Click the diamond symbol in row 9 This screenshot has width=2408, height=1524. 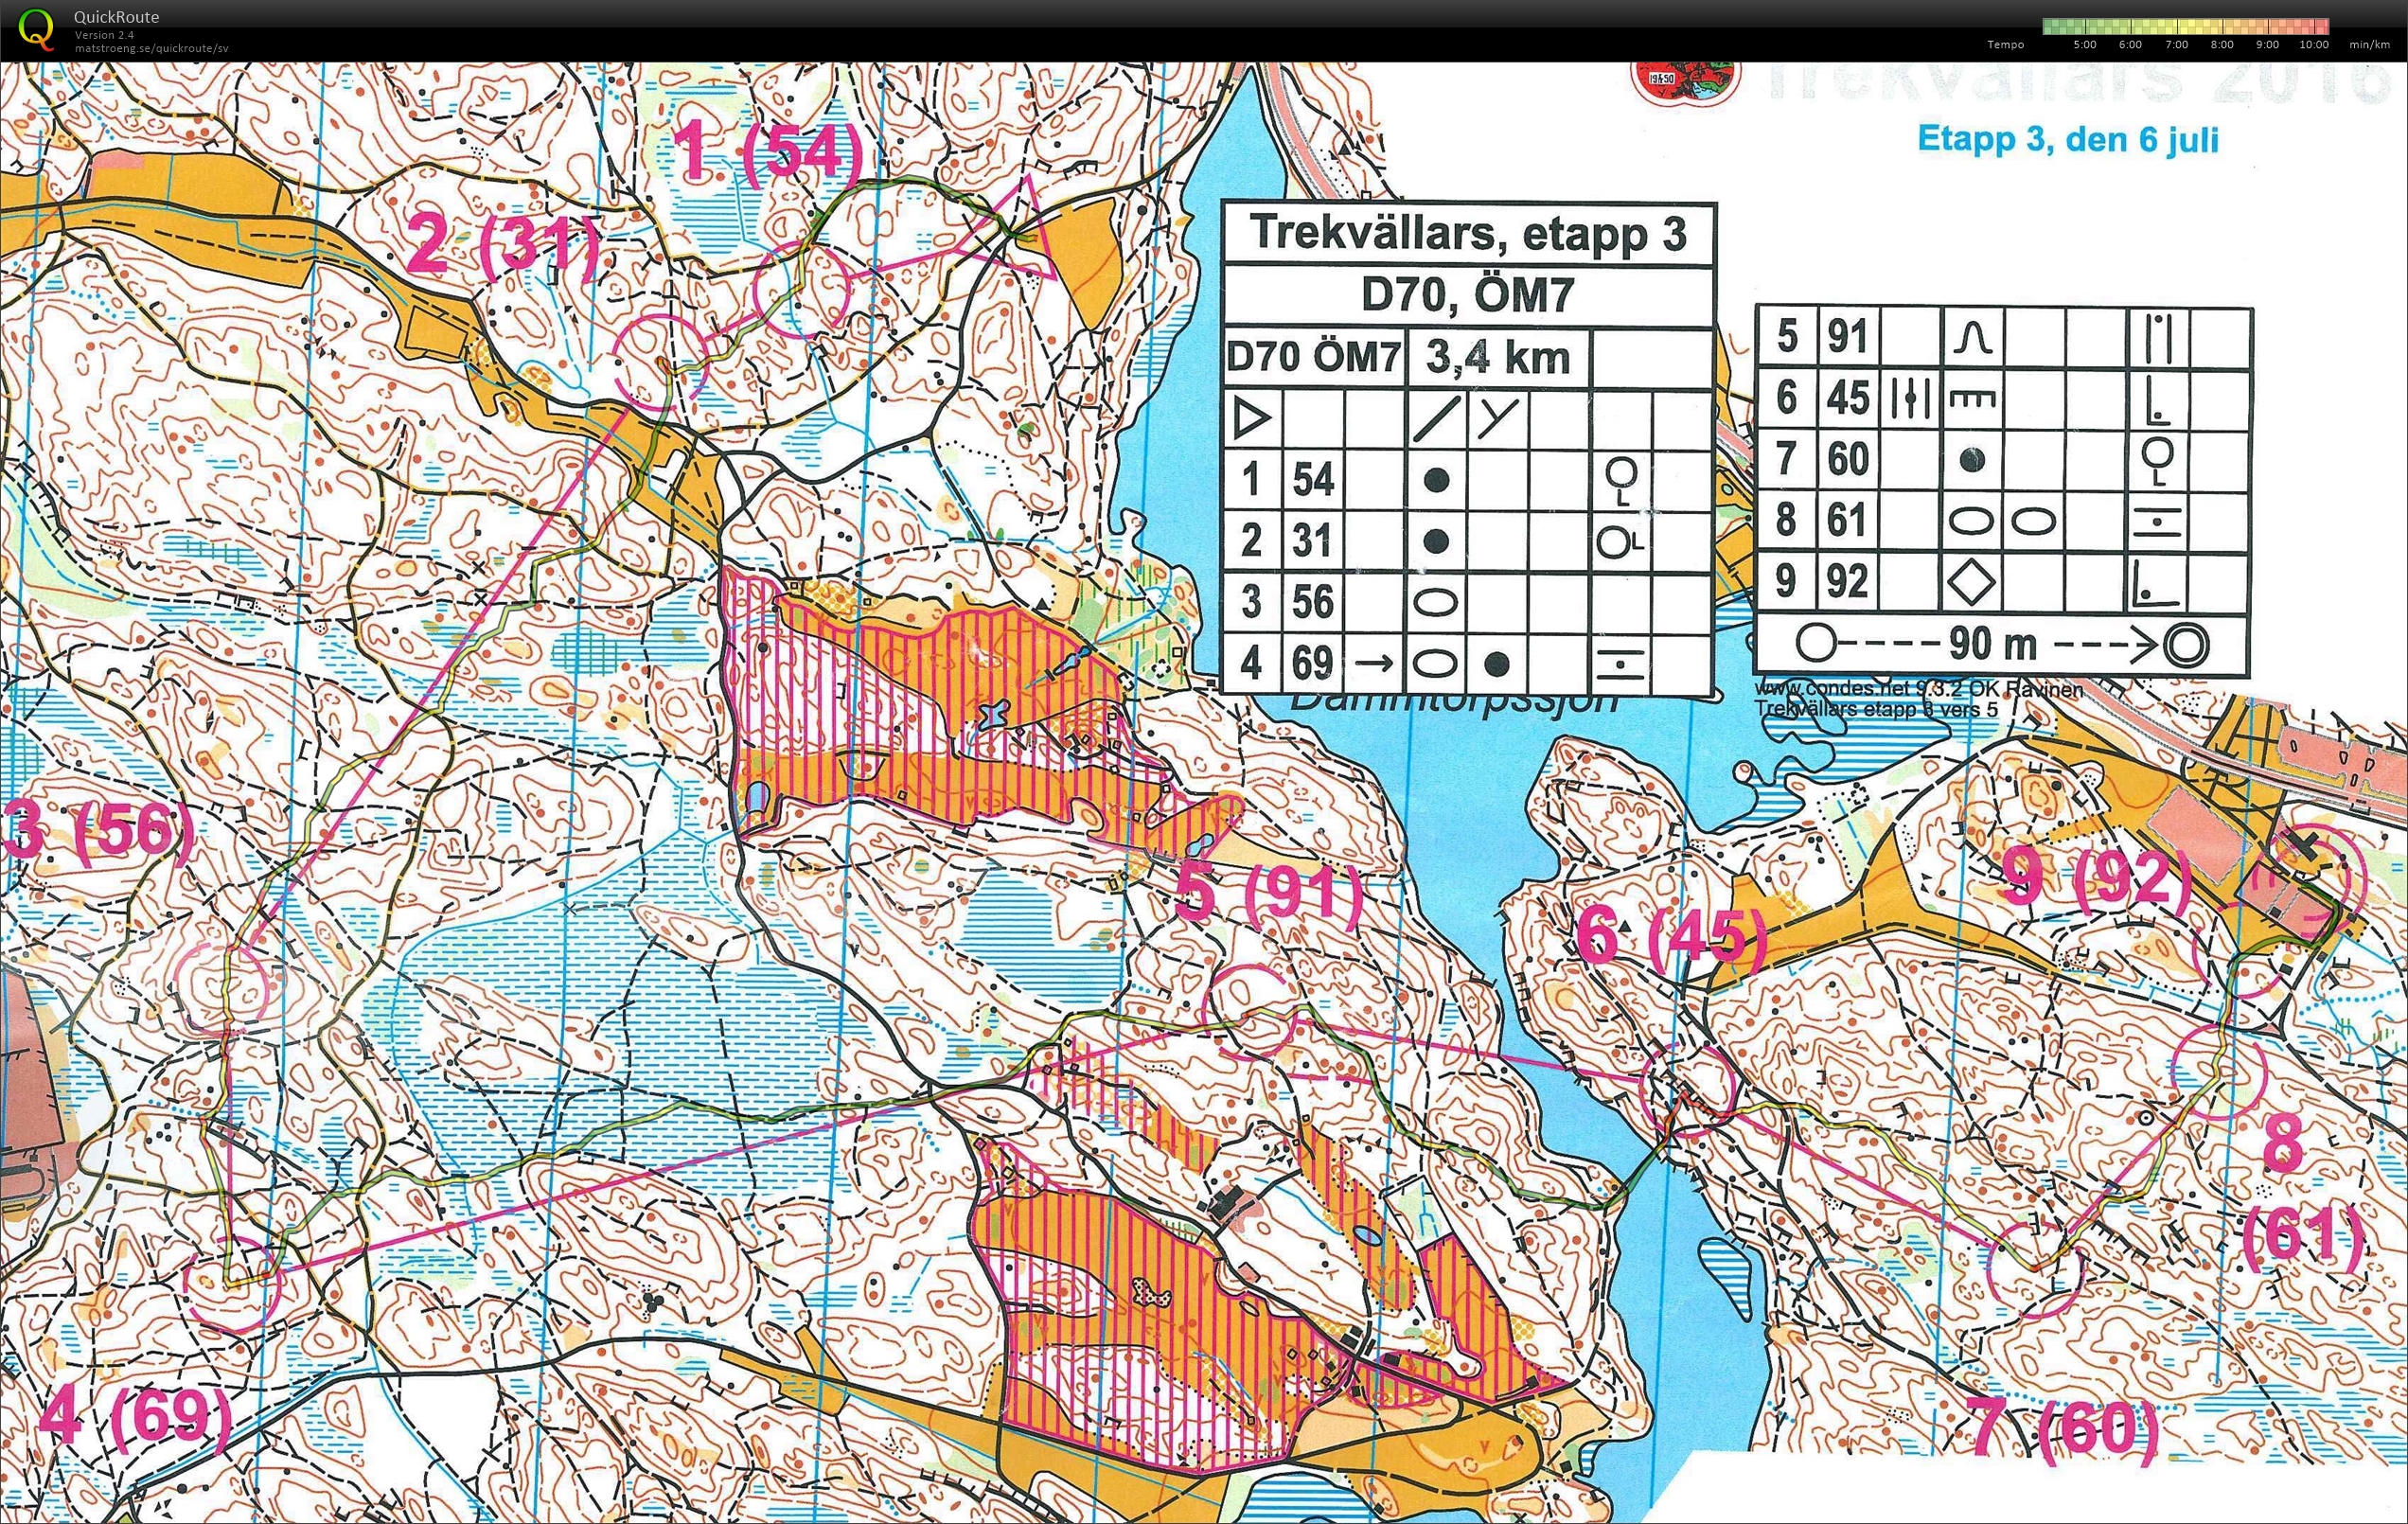(1971, 582)
